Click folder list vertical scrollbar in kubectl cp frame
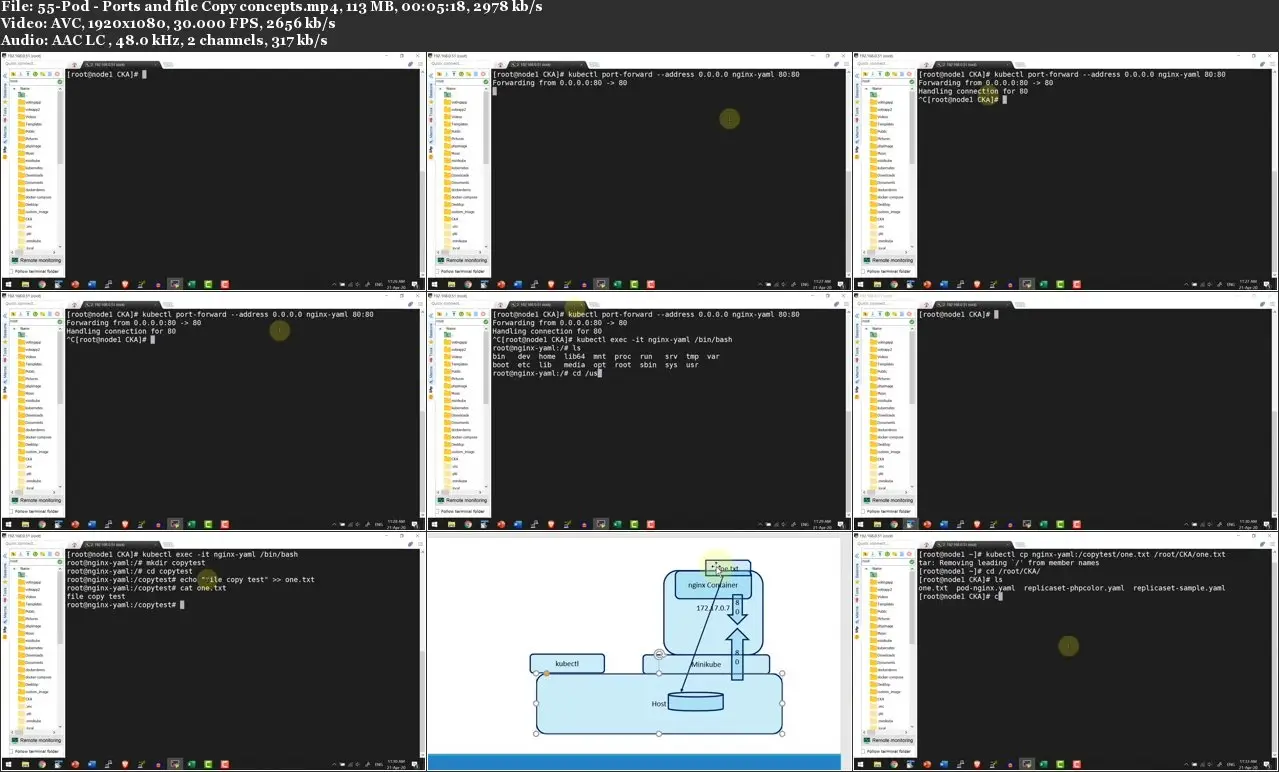This screenshot has height=772, width=1279. pos(912,607)
